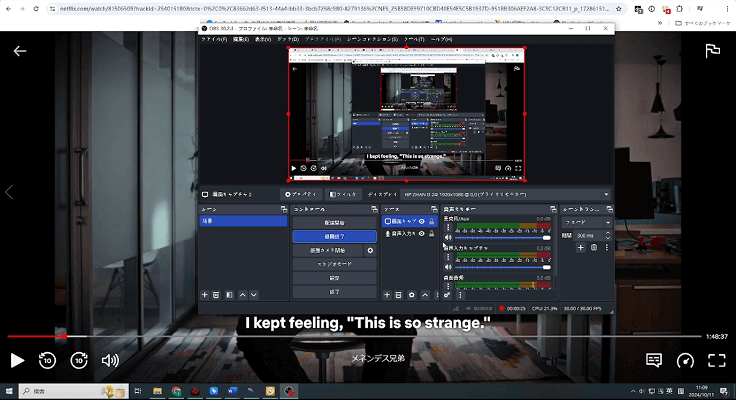Add a new source in OBS Sources panel
Viewport: 736px width, 400px height.
387,295
